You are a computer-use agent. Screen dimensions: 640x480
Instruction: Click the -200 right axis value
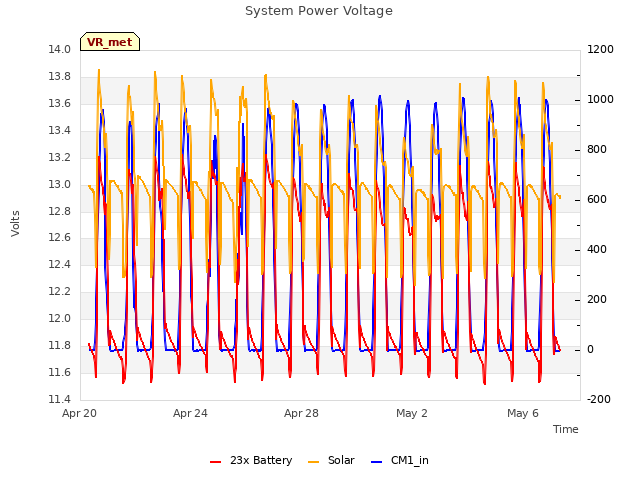(599, 400)
